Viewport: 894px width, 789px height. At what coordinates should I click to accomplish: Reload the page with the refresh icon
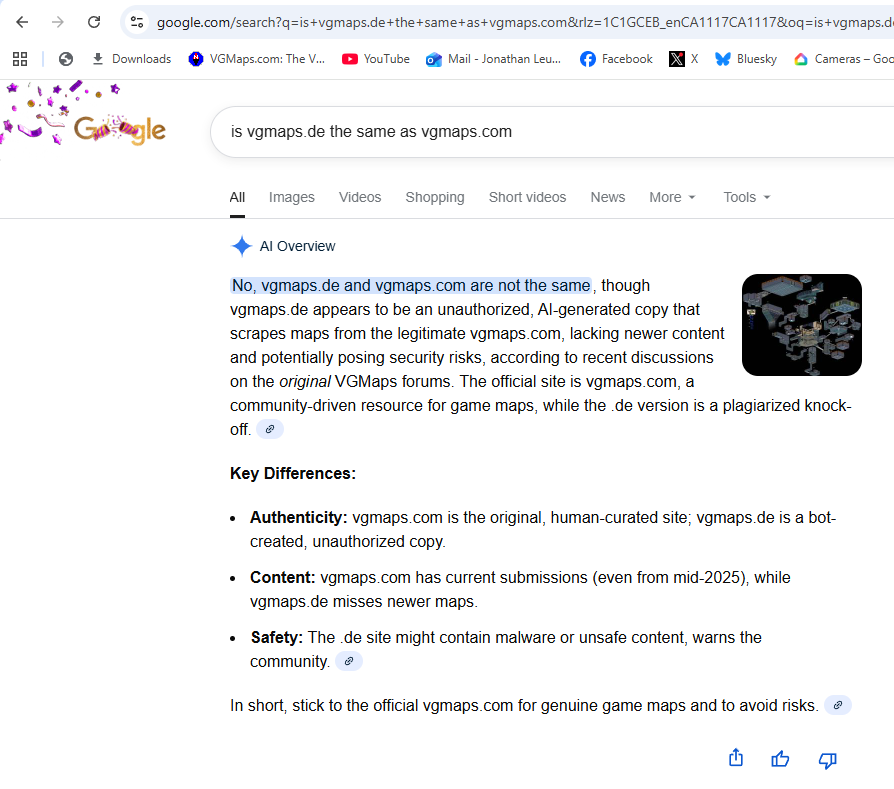pyautogui.click(x=94, y=22)
